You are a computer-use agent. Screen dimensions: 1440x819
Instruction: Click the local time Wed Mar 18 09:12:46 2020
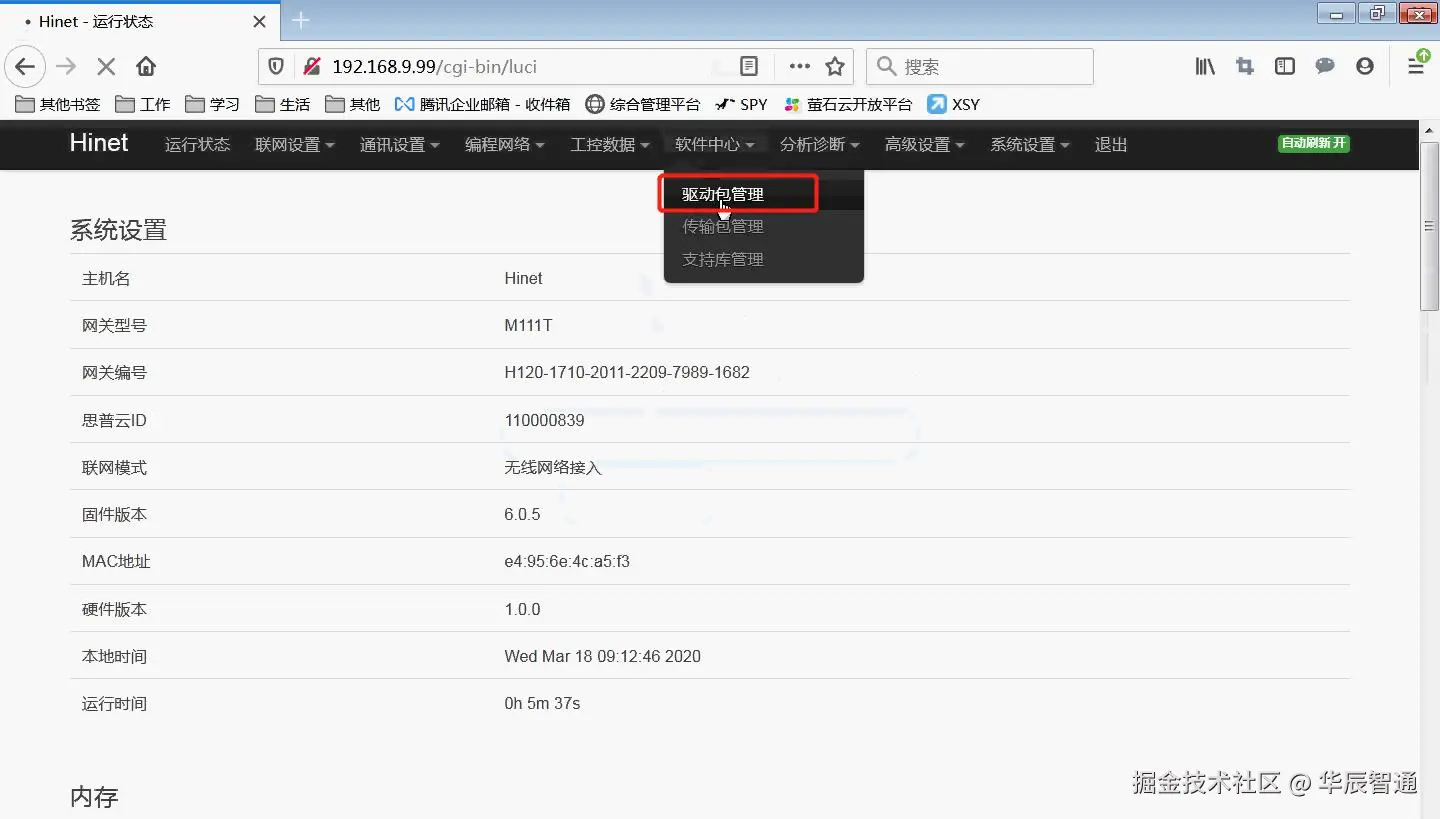(x=602, y=656)
